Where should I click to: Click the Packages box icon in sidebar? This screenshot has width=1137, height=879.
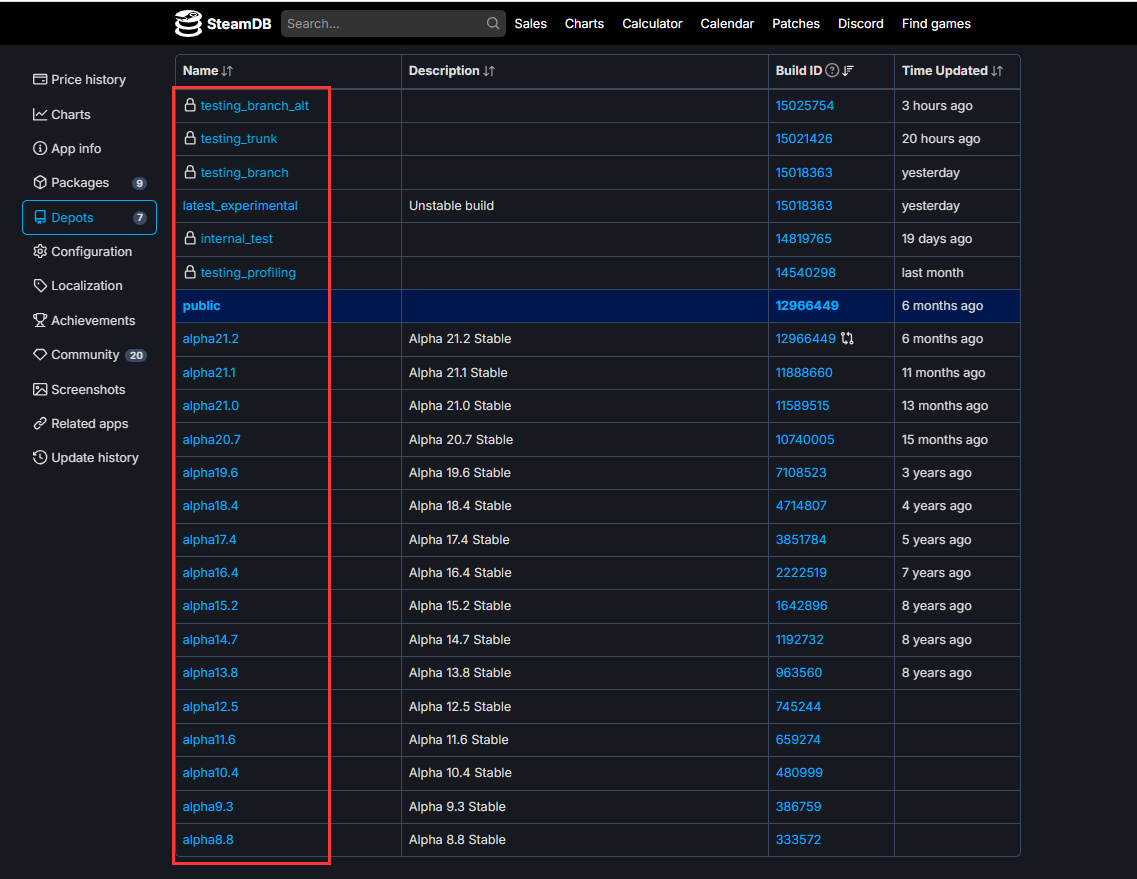tap(40, 182)
